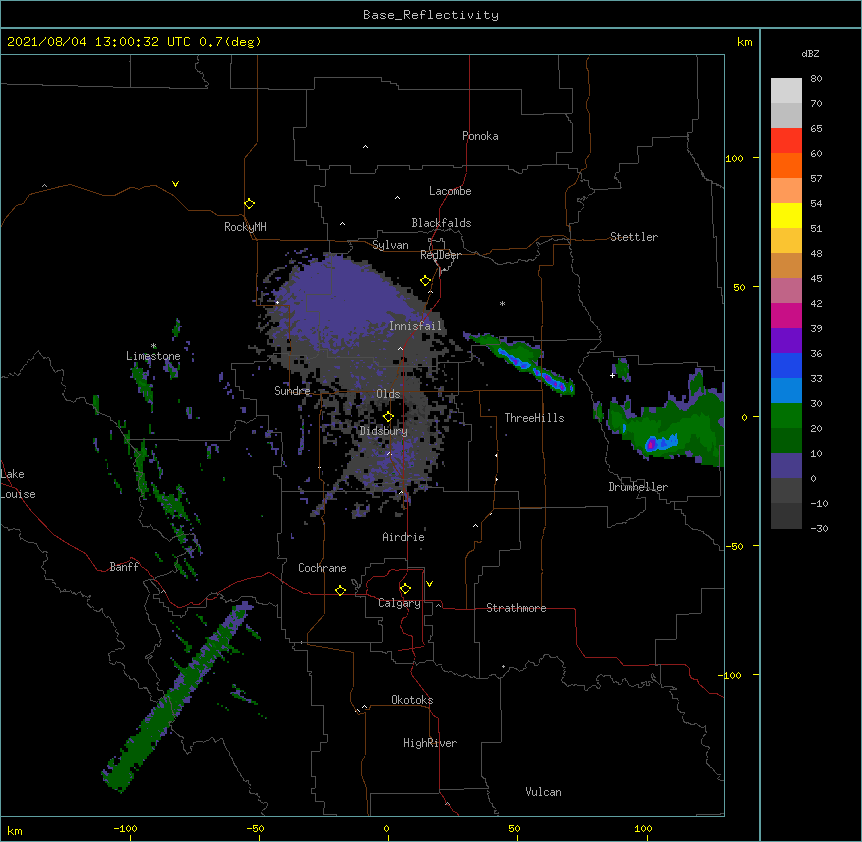The image size is (862, 842).
Task: Click the Sylvan city label
Action: click(390, 245)
